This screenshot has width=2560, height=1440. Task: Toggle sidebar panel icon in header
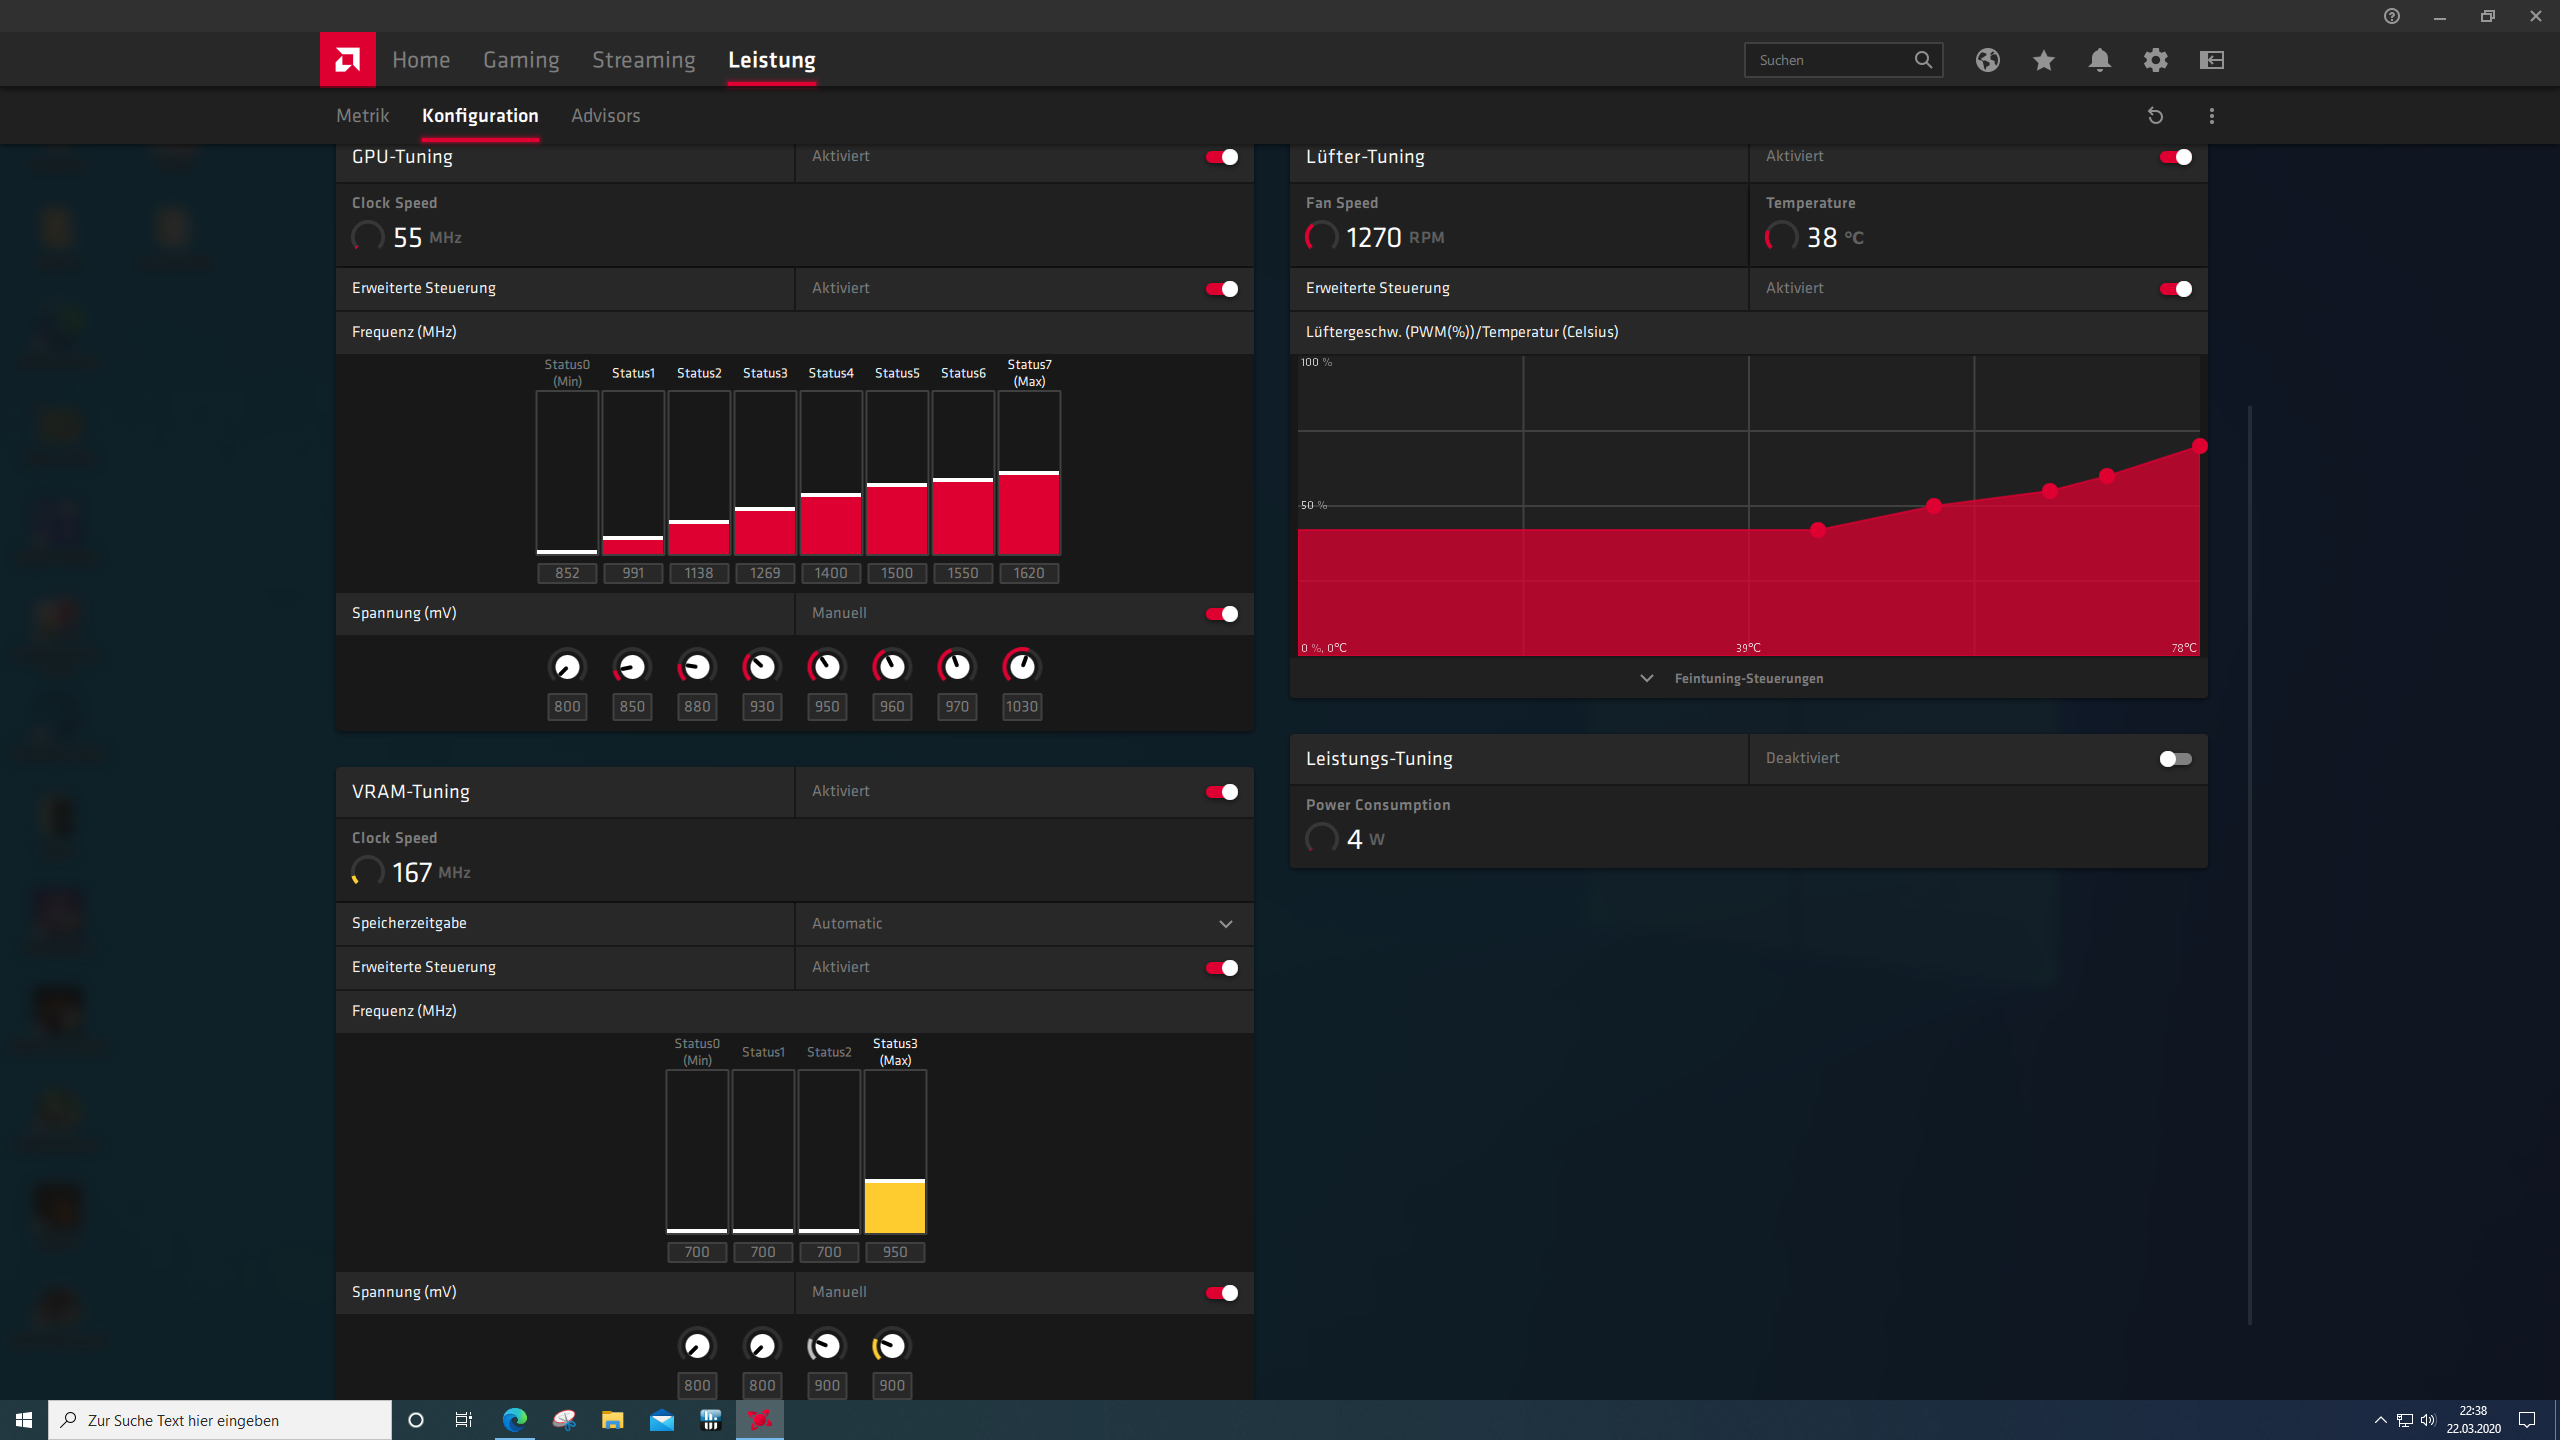click(2211, 60)
